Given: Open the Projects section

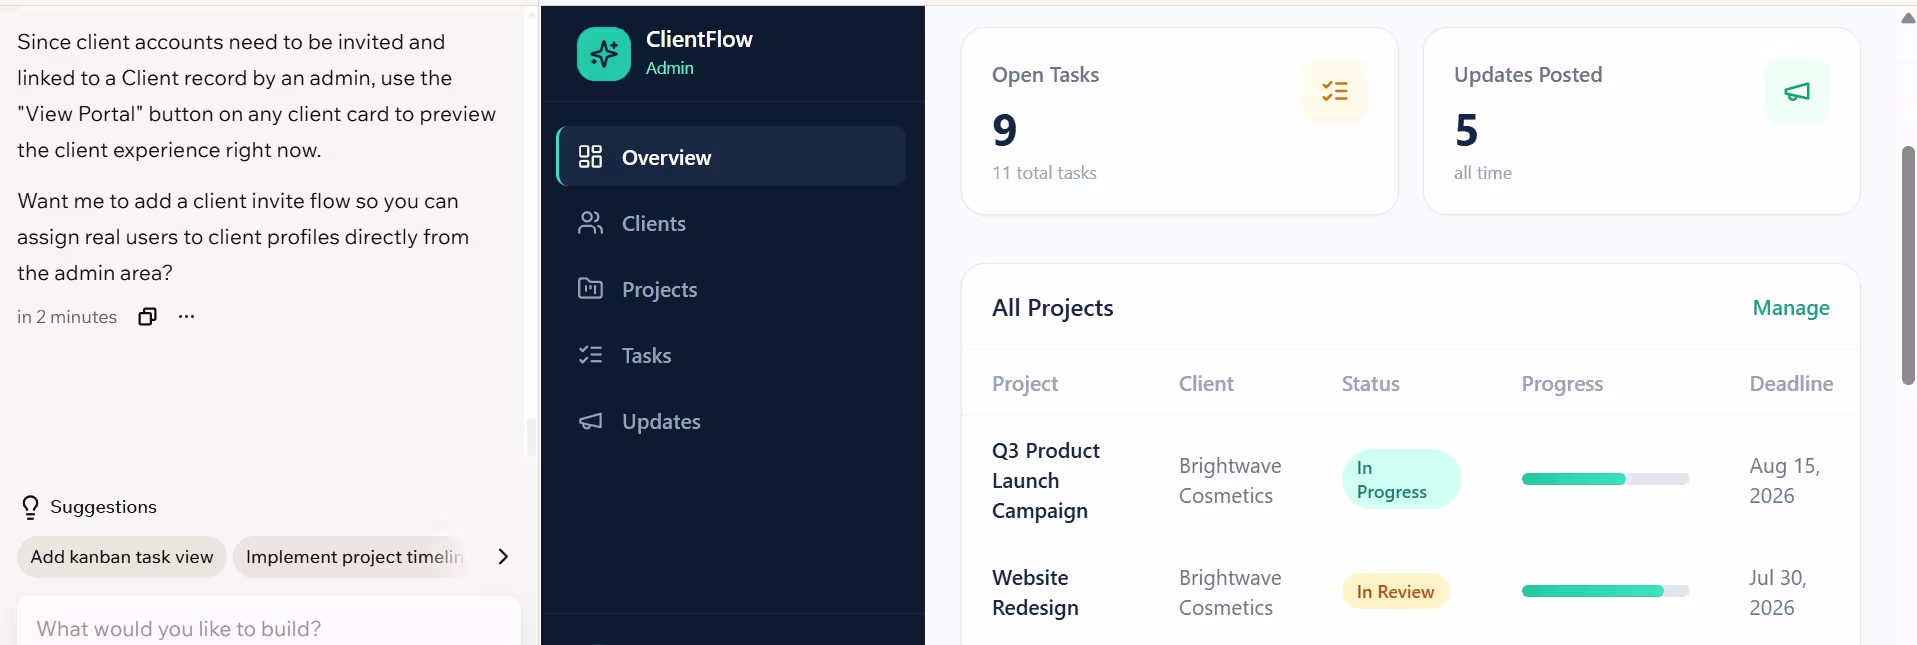Looking at the screenshot, I should pyautogui.click(x=731, y=289).
